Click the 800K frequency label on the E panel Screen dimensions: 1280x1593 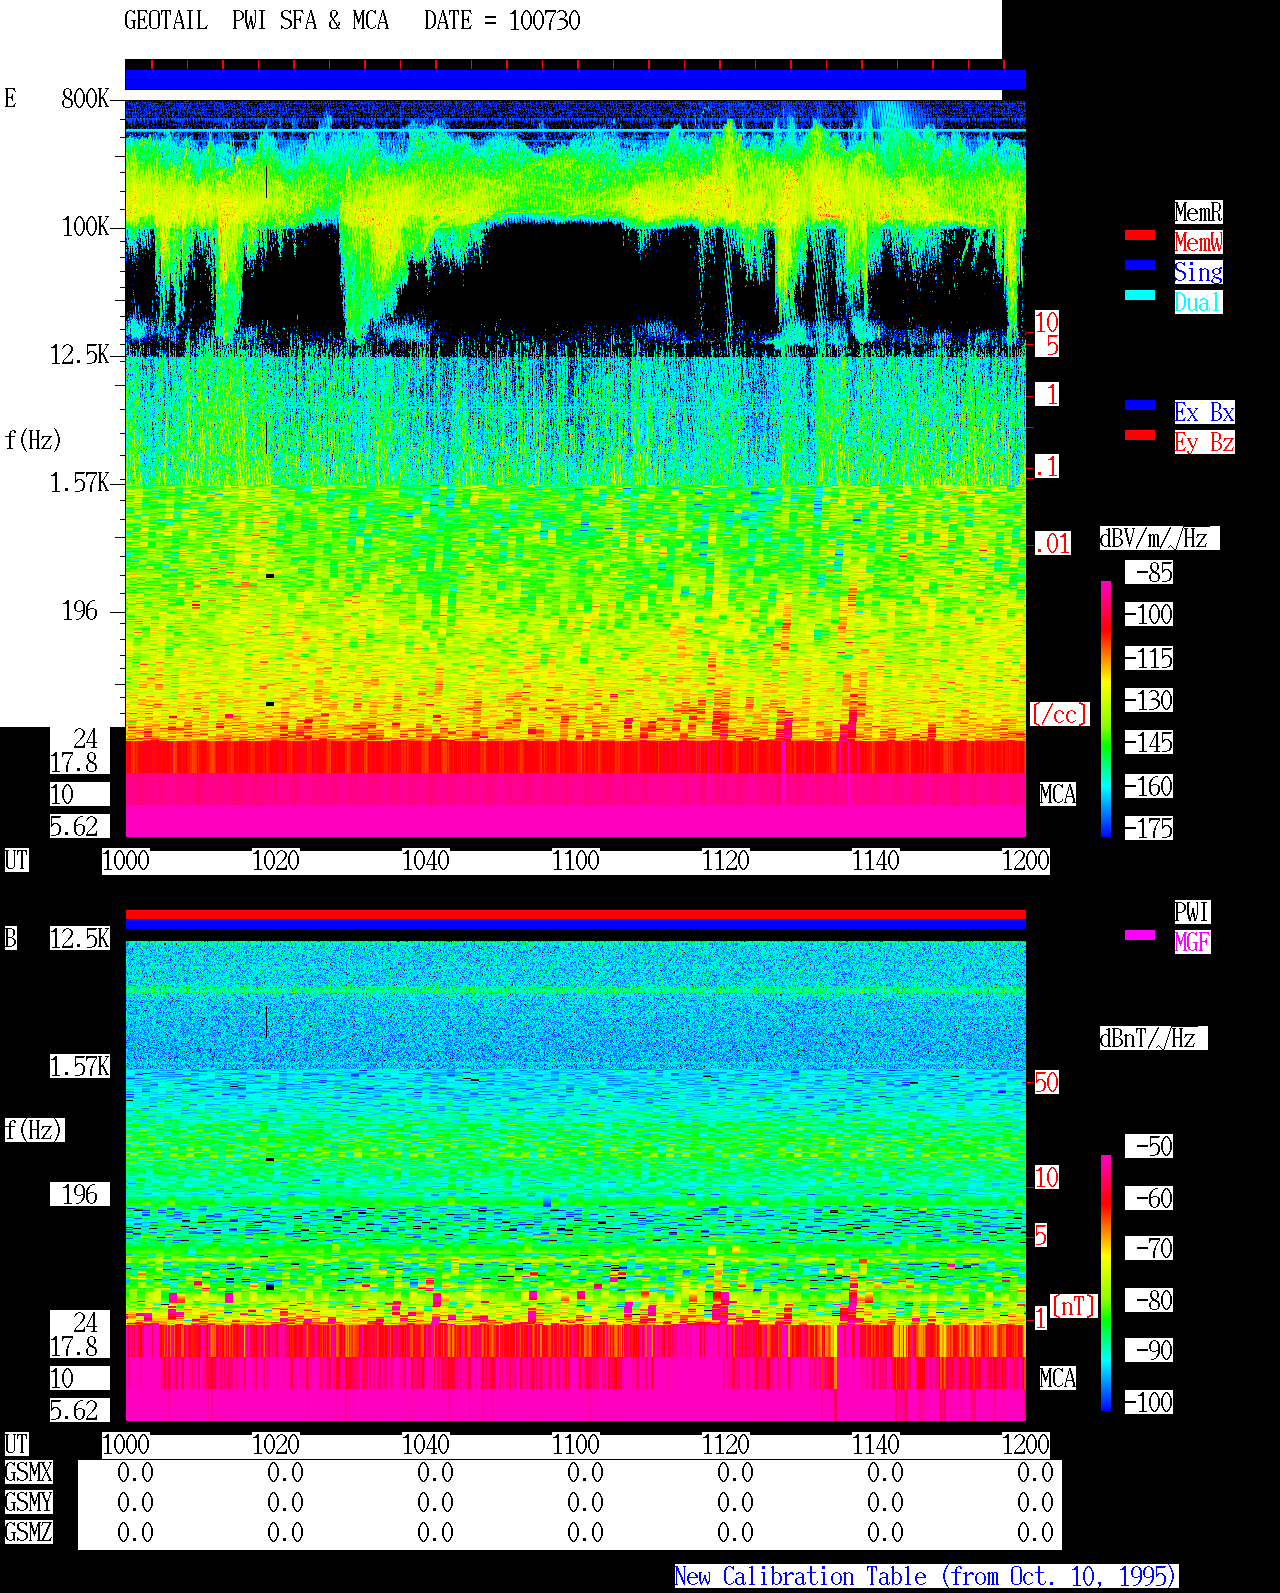pos(85,98)
